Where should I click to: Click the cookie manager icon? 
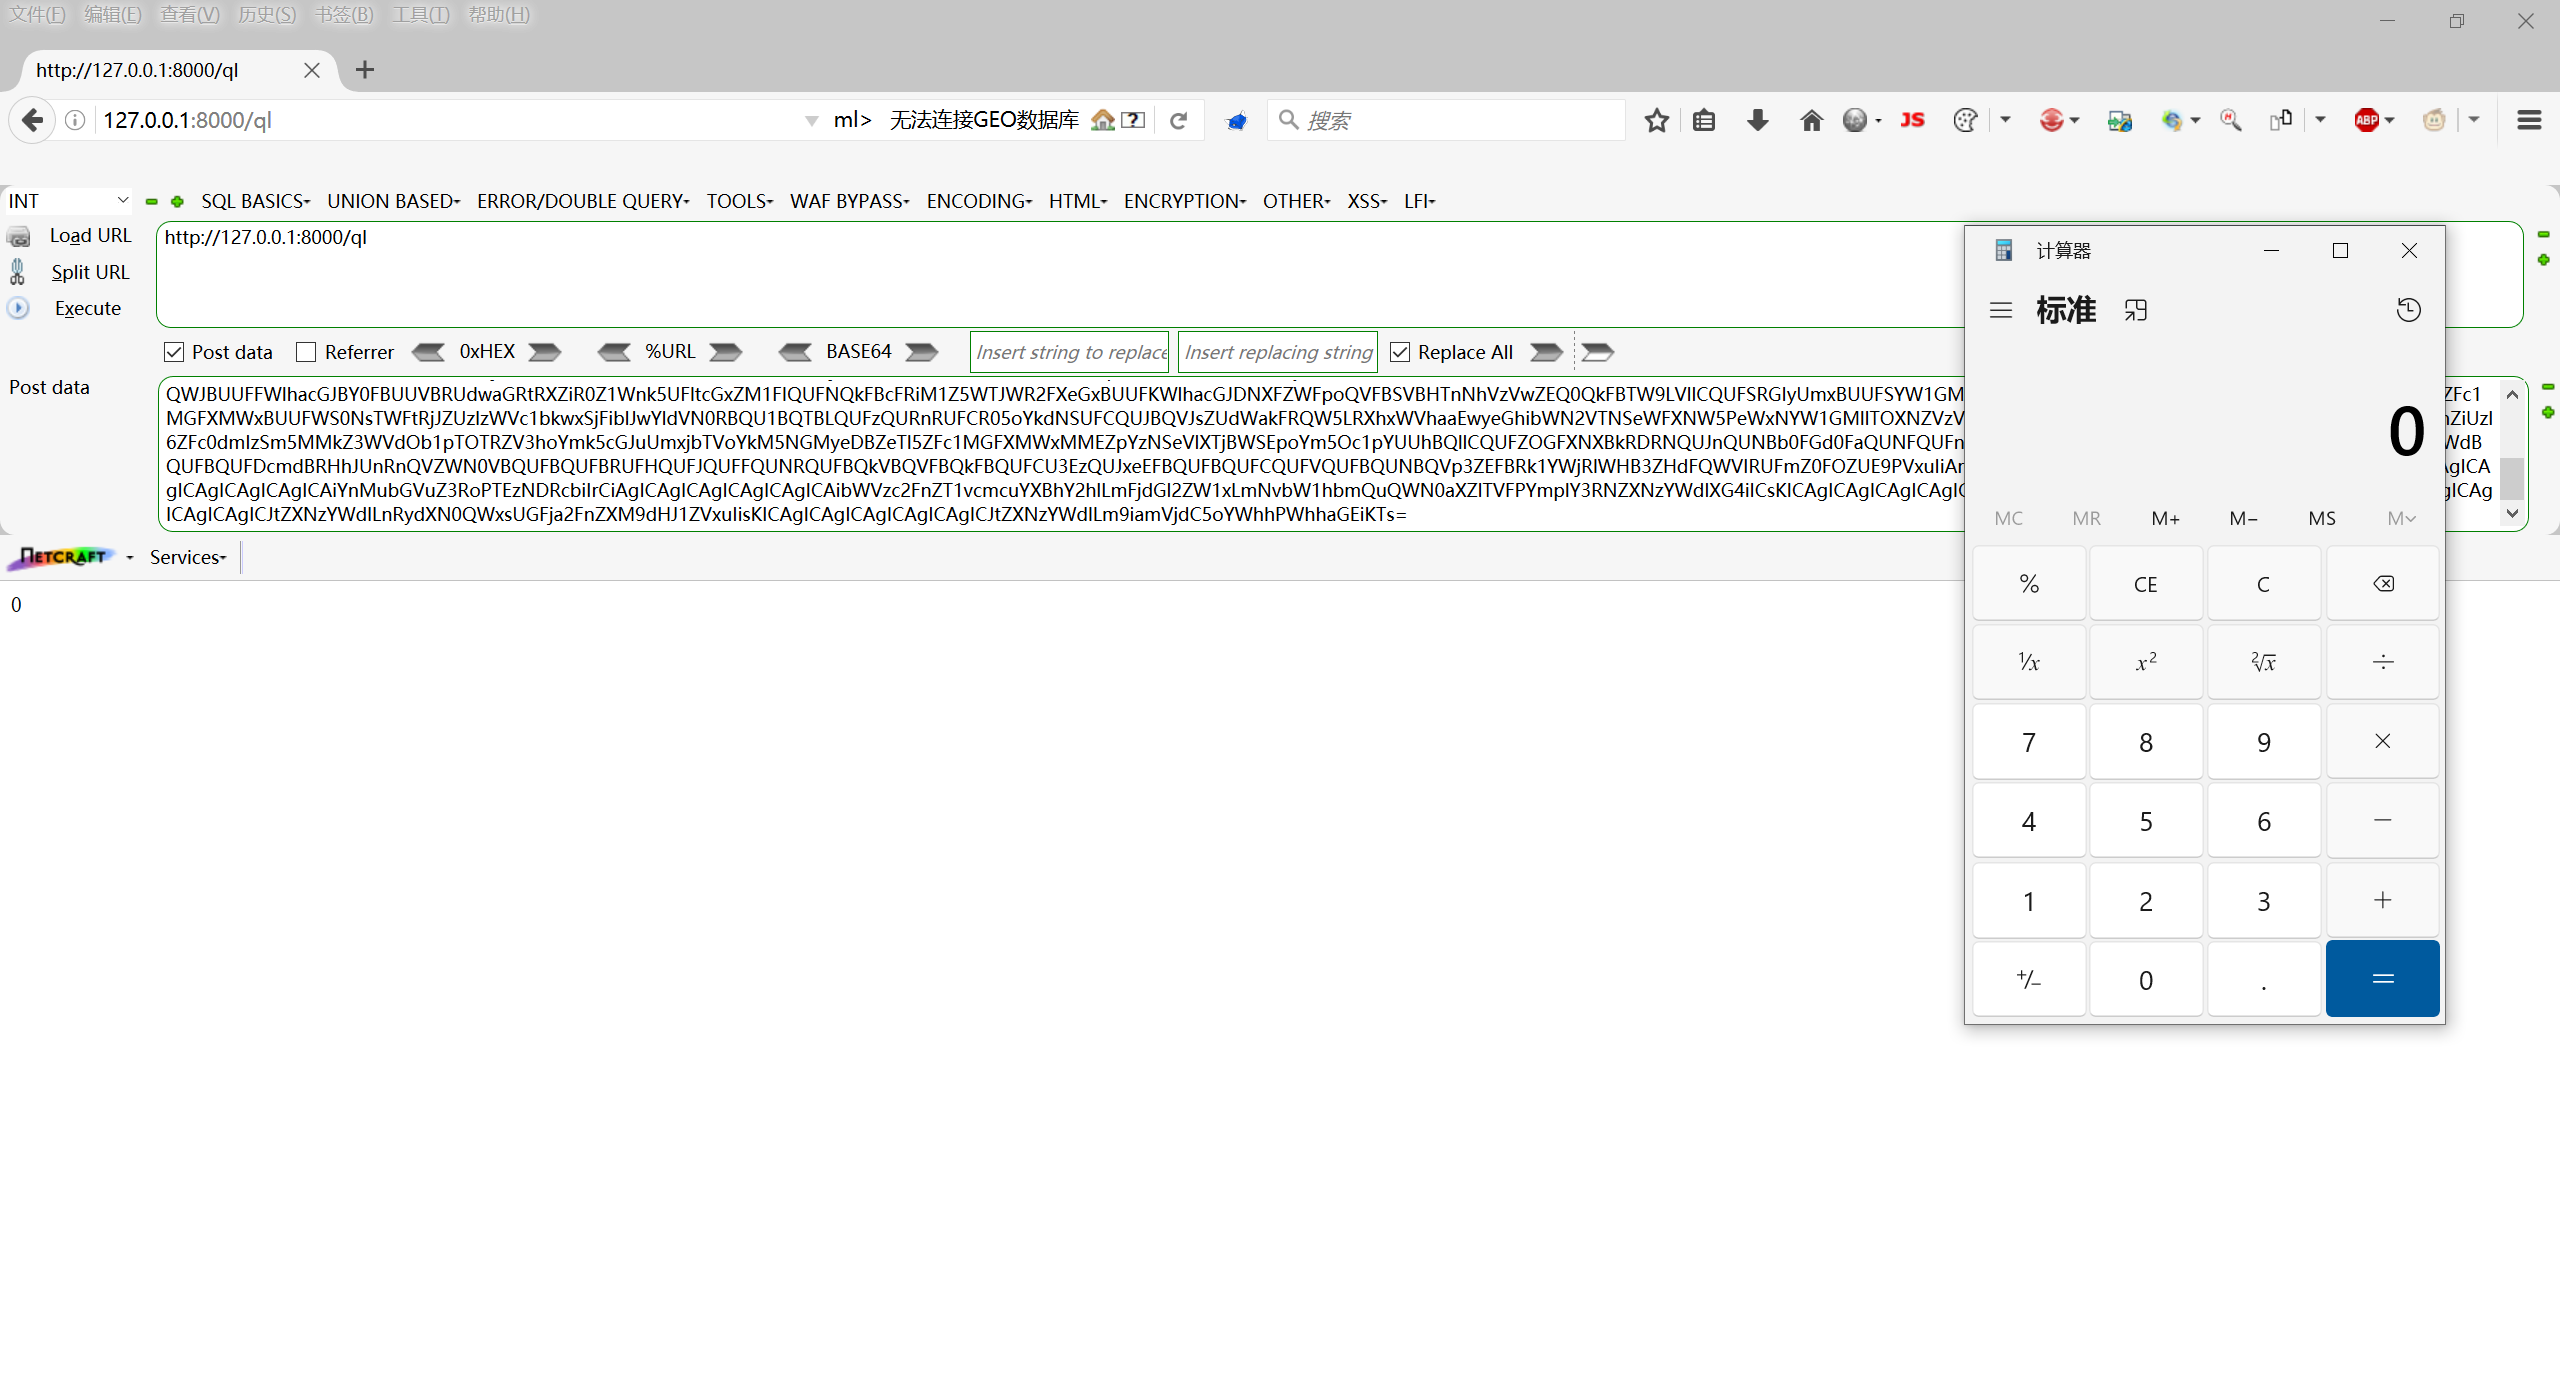coord(1965,120)
